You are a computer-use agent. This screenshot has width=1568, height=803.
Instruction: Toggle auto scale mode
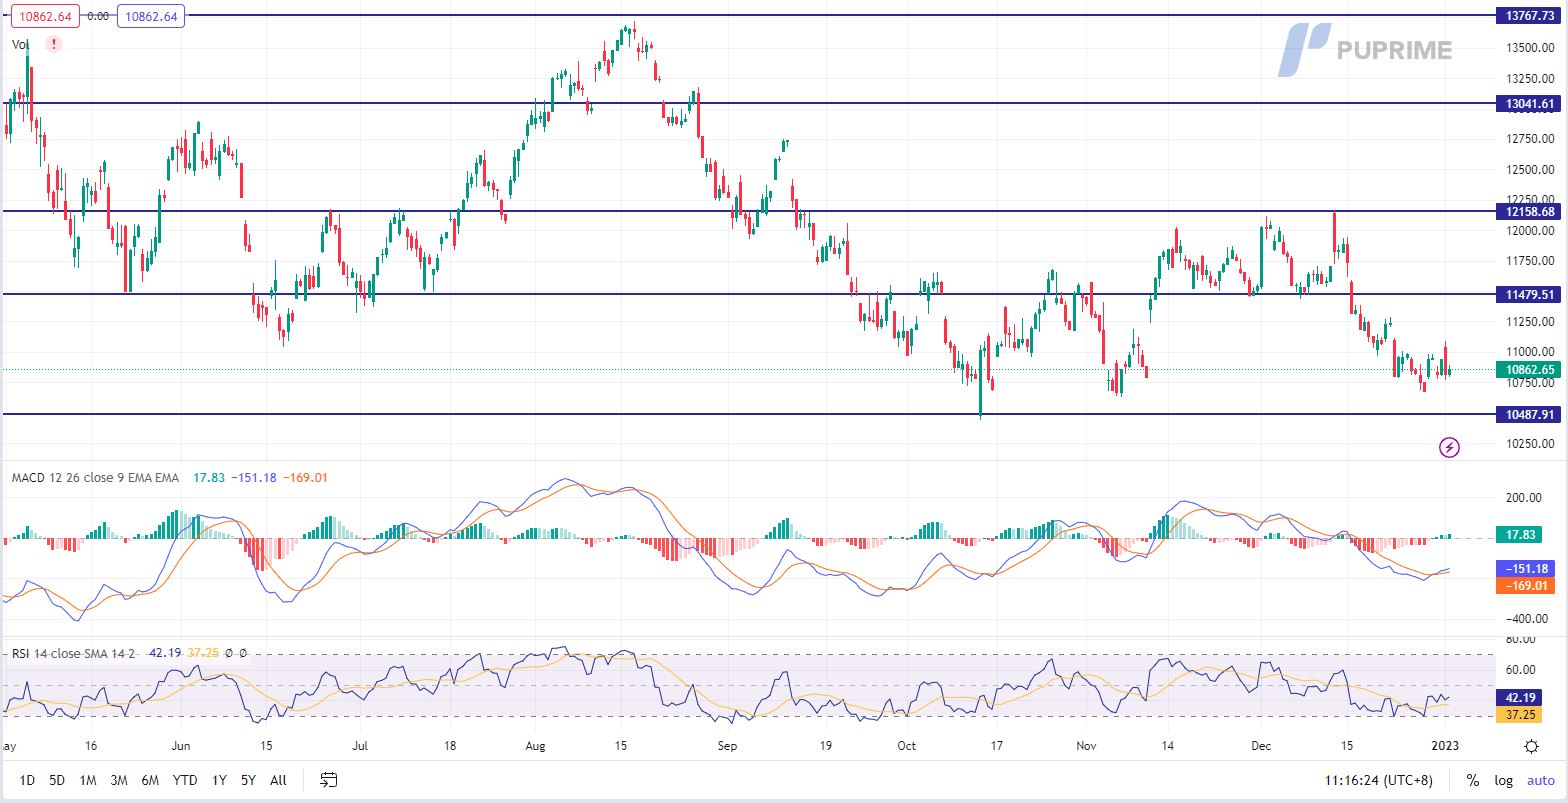(1540, 780)
